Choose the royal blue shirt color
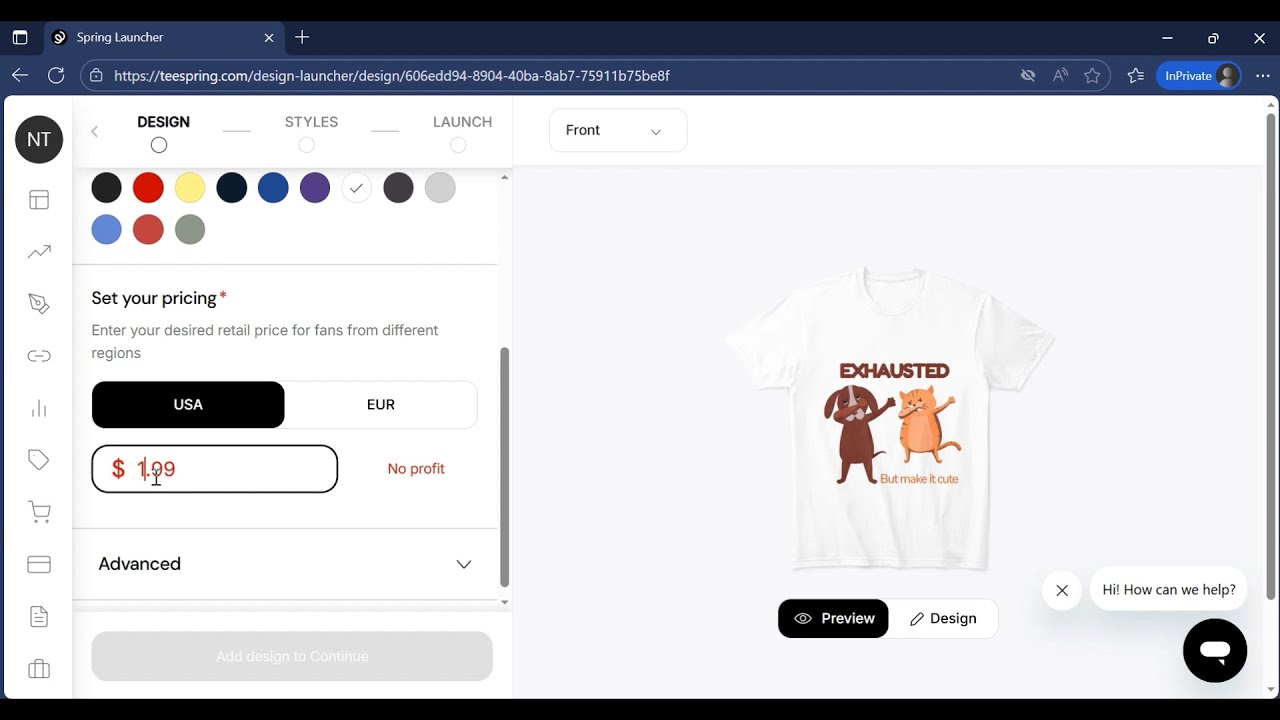Screen dimensions: 1280x720 273,188
